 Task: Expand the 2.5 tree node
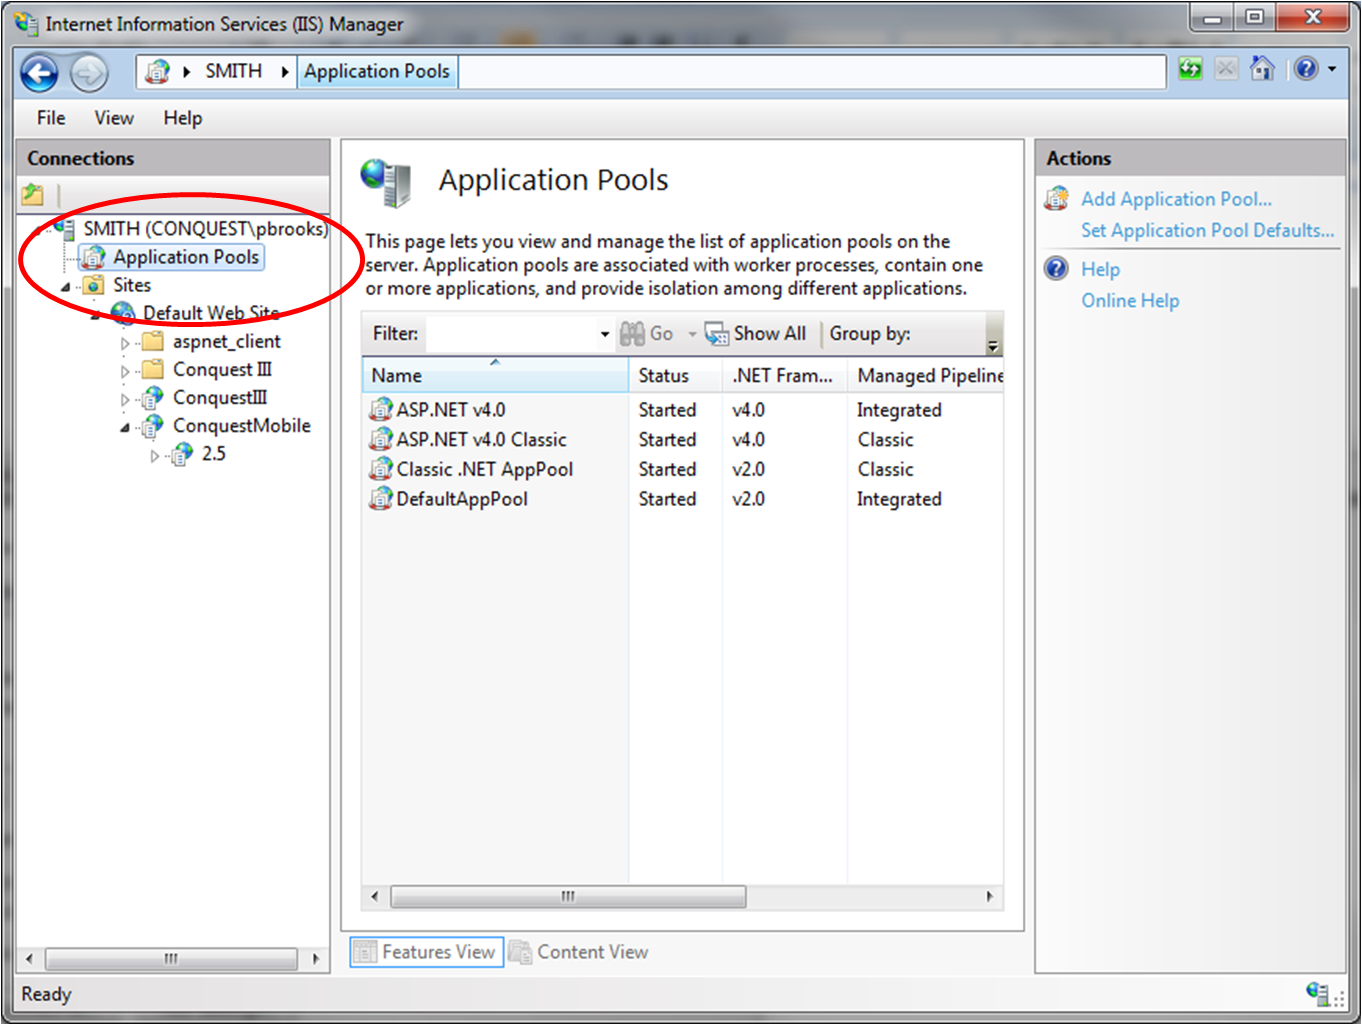pyautogui.click(x=155, y=455)
